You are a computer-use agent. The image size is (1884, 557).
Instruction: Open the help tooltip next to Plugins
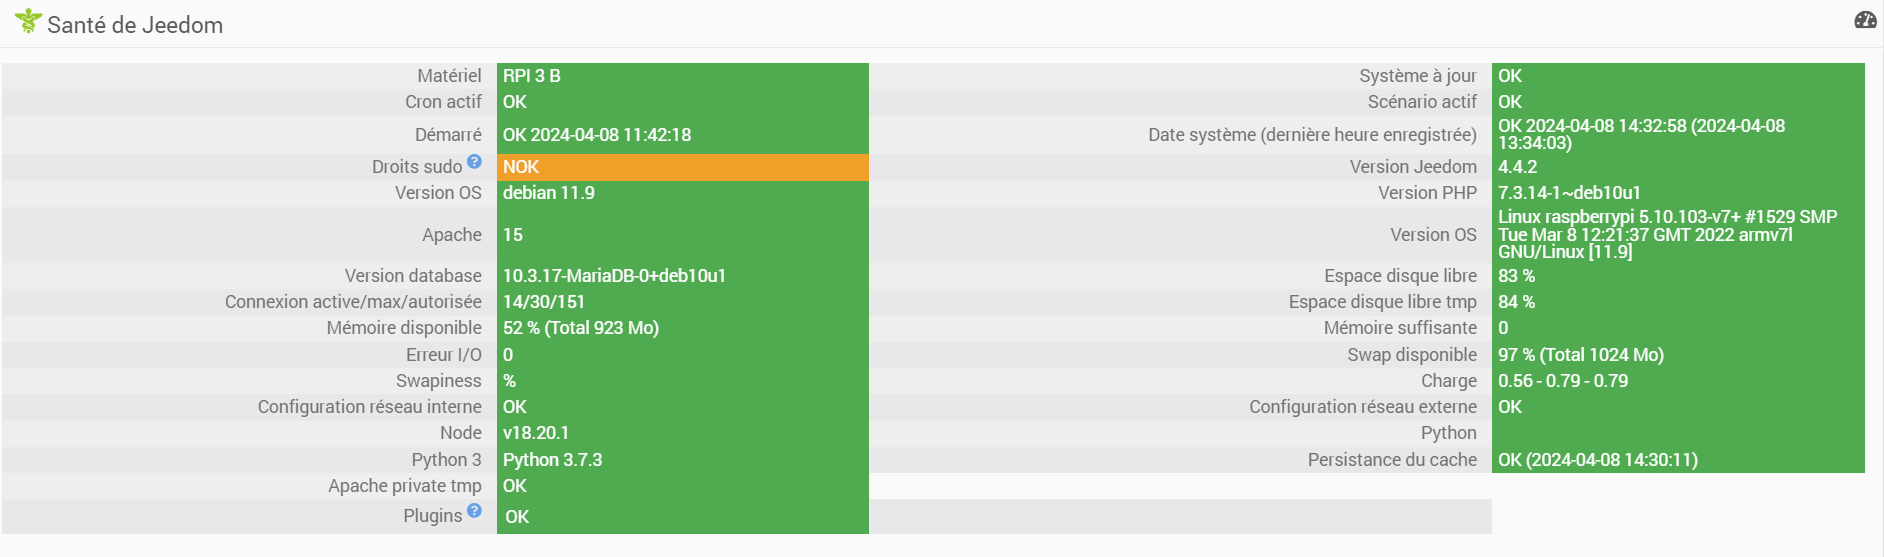pos(474,510)
